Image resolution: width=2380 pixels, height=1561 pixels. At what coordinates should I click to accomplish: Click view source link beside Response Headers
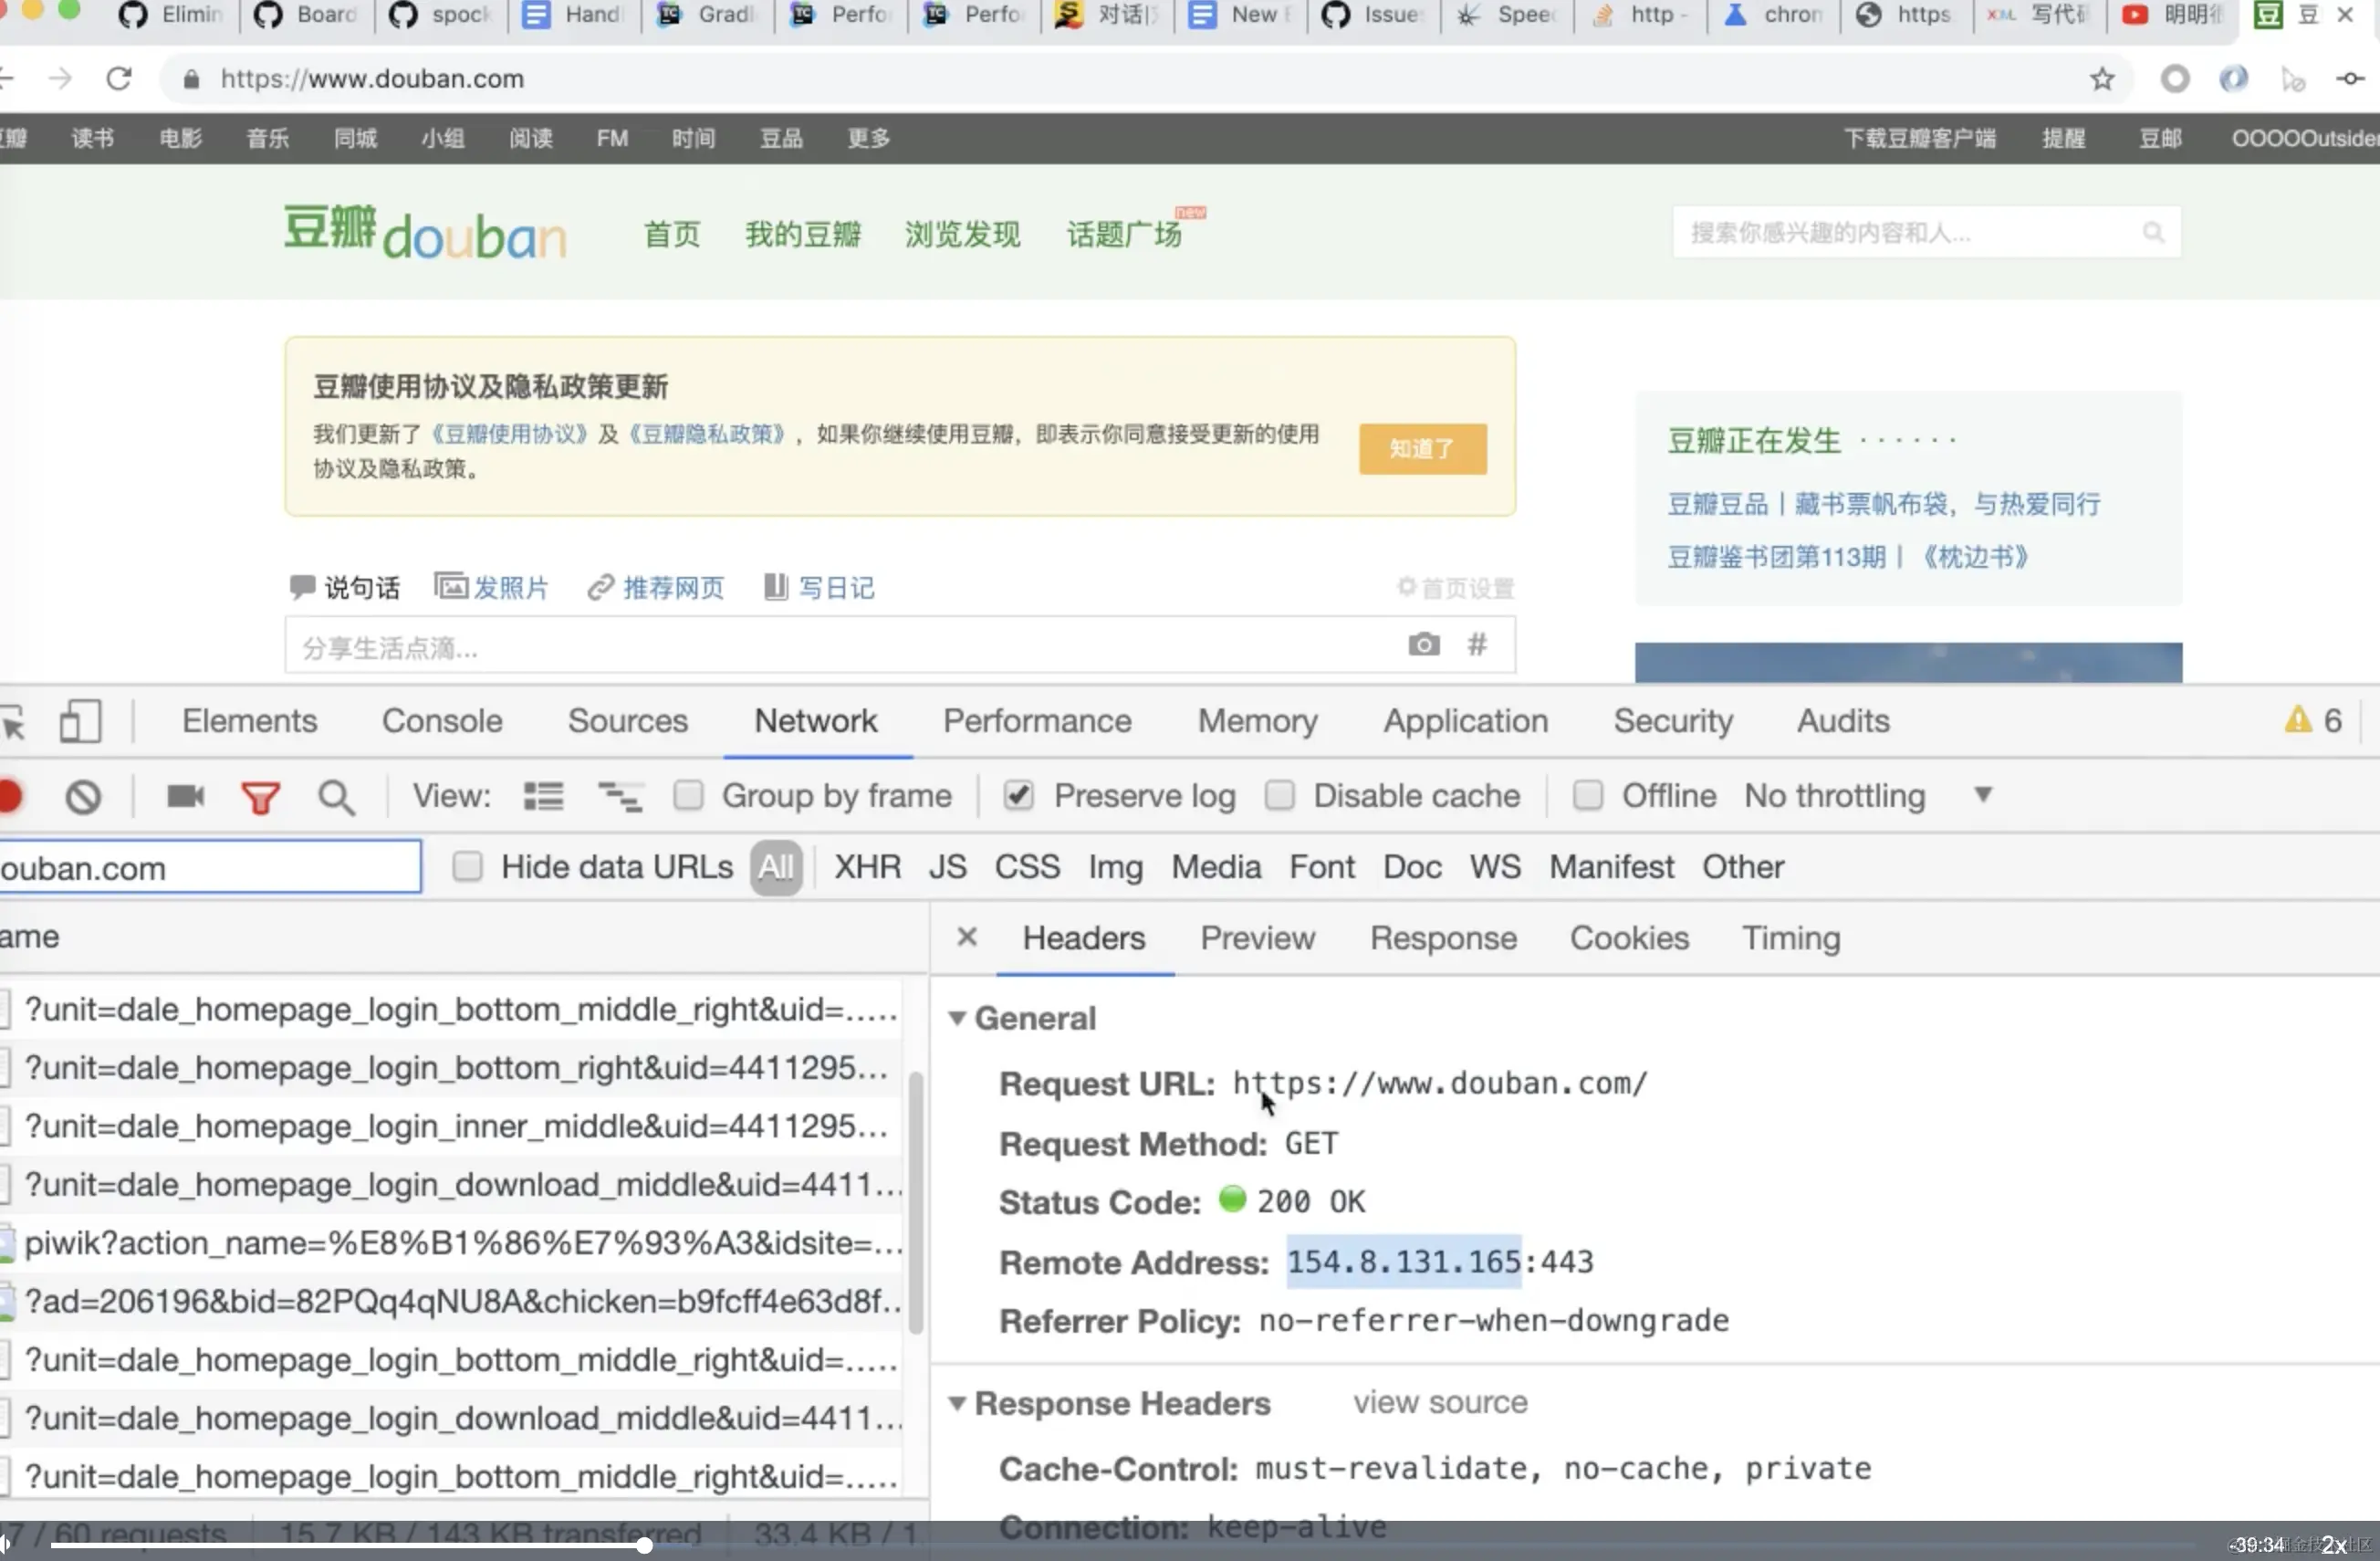(1440, 1403)
